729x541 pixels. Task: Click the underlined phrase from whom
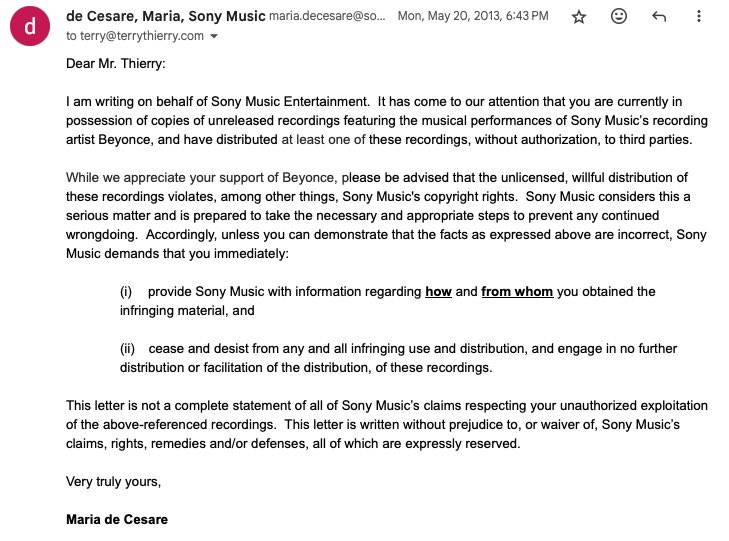tap(517, 292)
